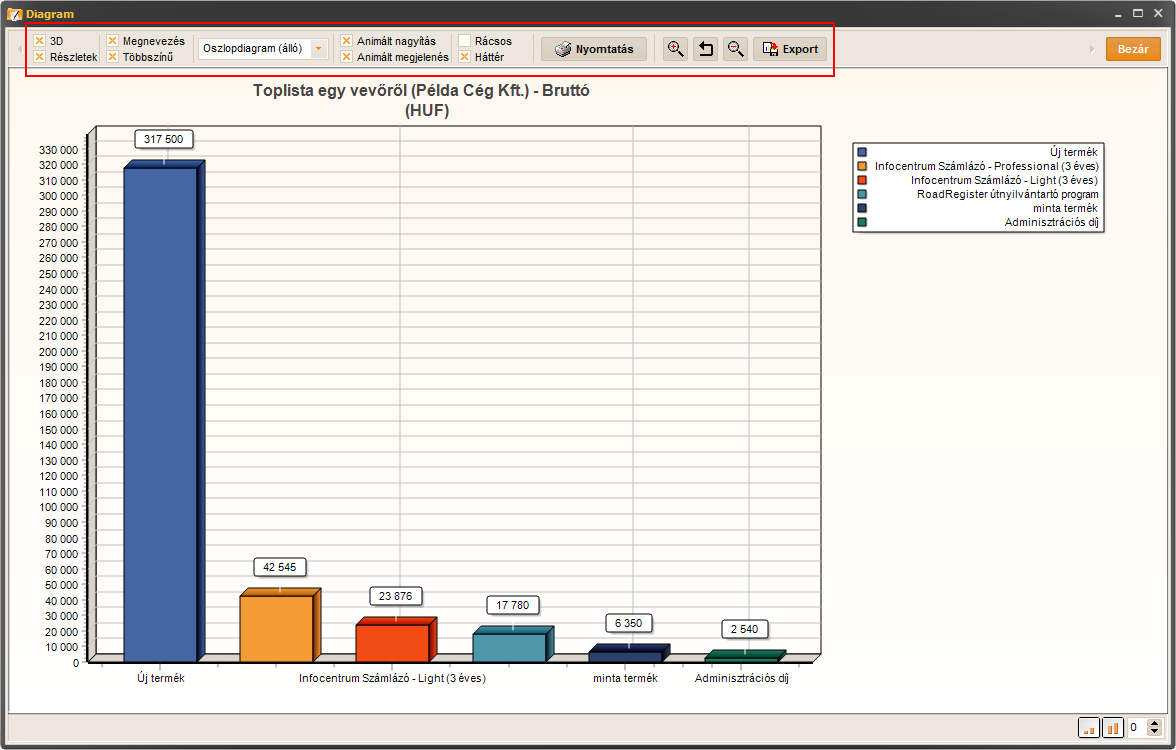Enable the Rácsos checkbox
The width and height of the screenshot is (1176, 750).
pos(464,40)
